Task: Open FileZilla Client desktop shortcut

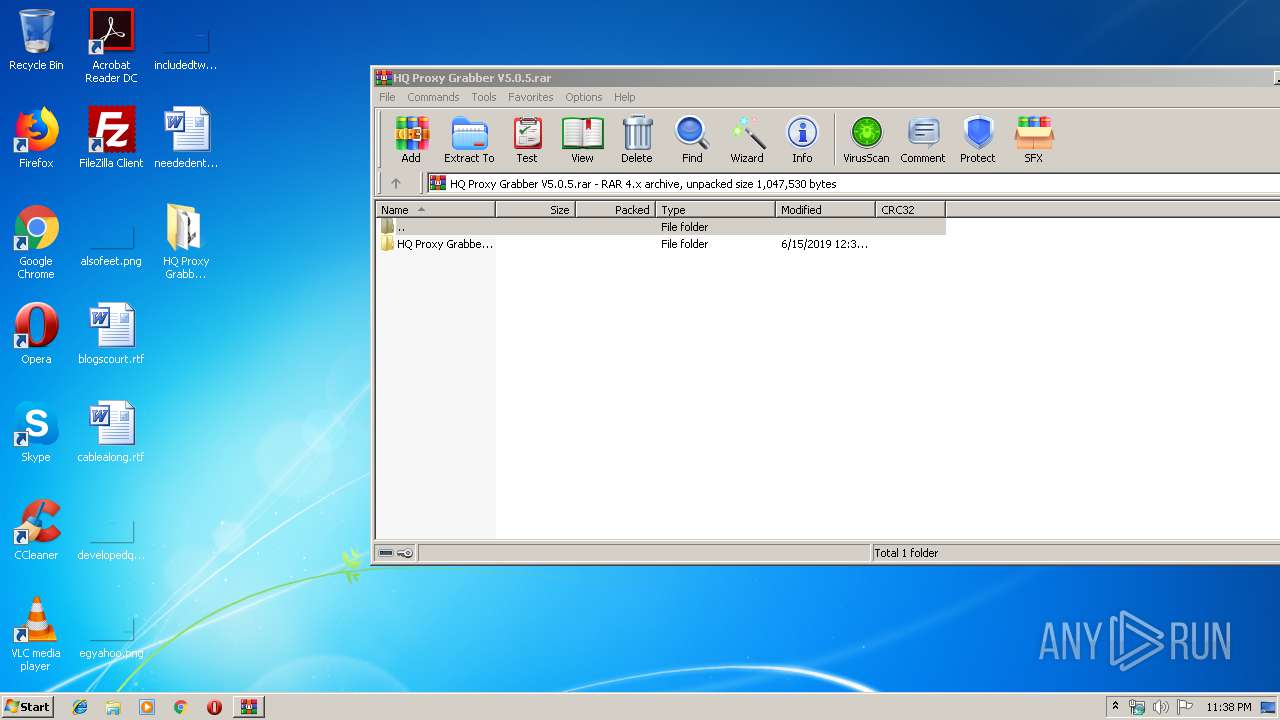Action: click(x=111, y=138)
